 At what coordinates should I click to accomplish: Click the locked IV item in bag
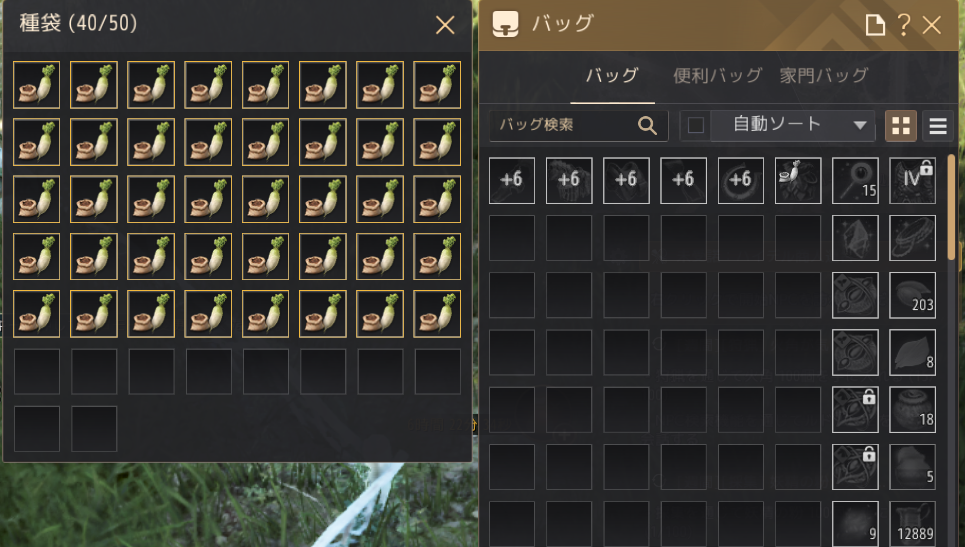[913, 180]
